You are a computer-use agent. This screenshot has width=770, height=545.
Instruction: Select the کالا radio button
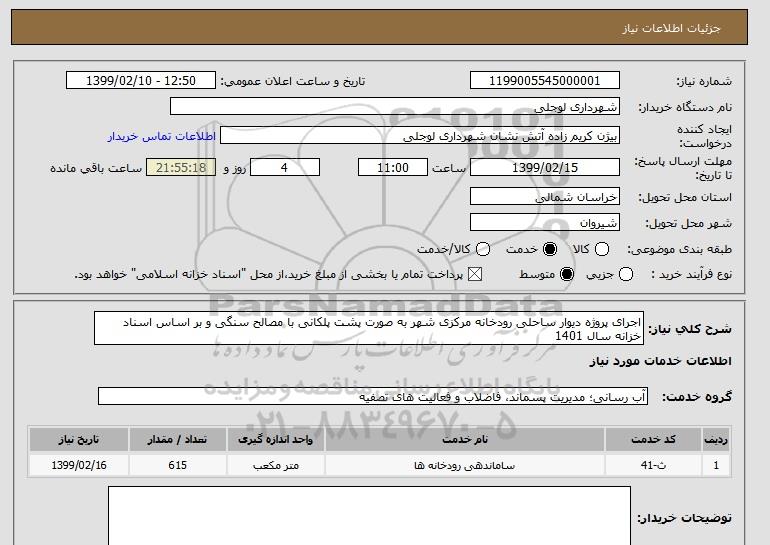point(602,249)
